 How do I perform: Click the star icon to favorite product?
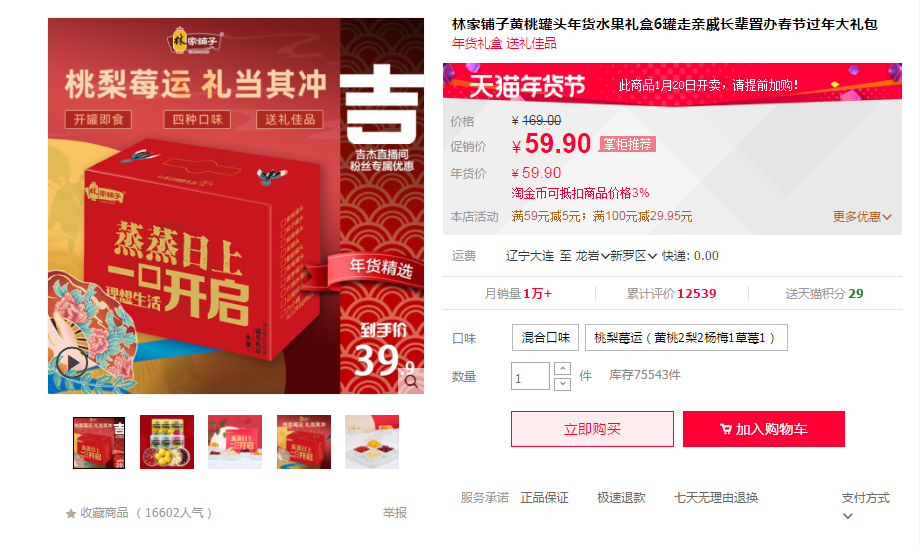pos(71,514)
